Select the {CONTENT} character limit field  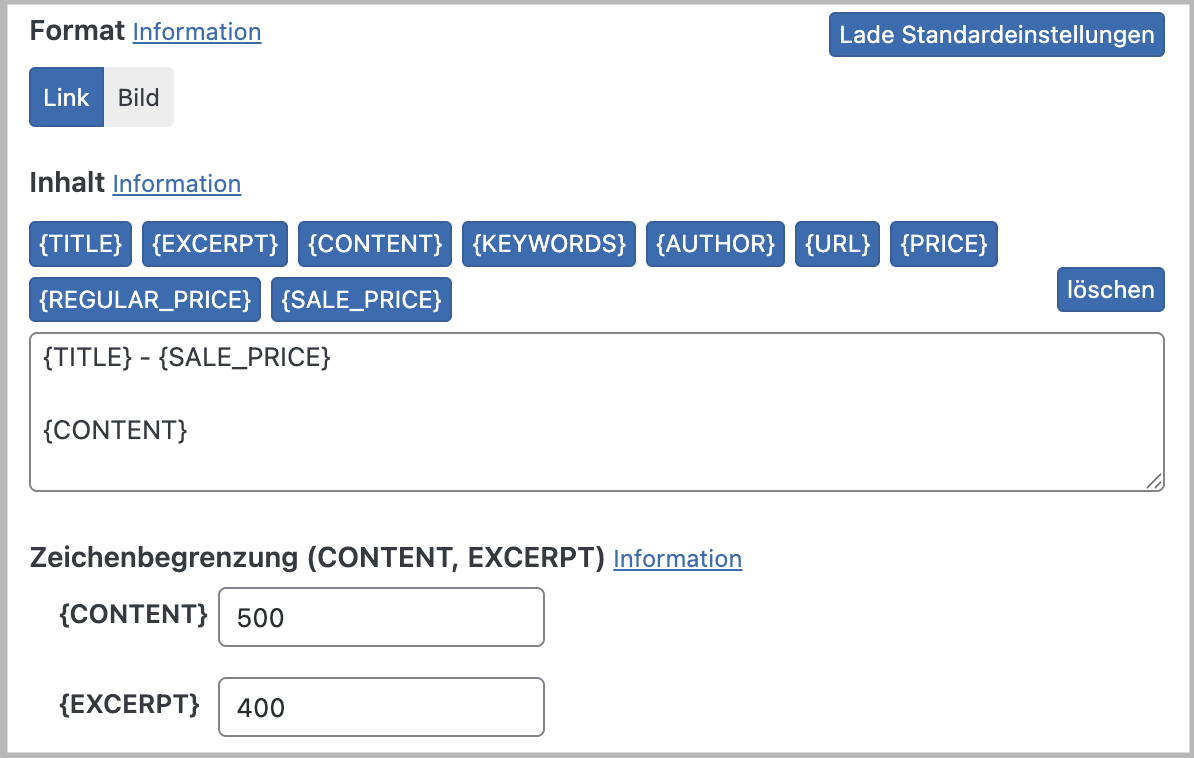coord(381,617)
